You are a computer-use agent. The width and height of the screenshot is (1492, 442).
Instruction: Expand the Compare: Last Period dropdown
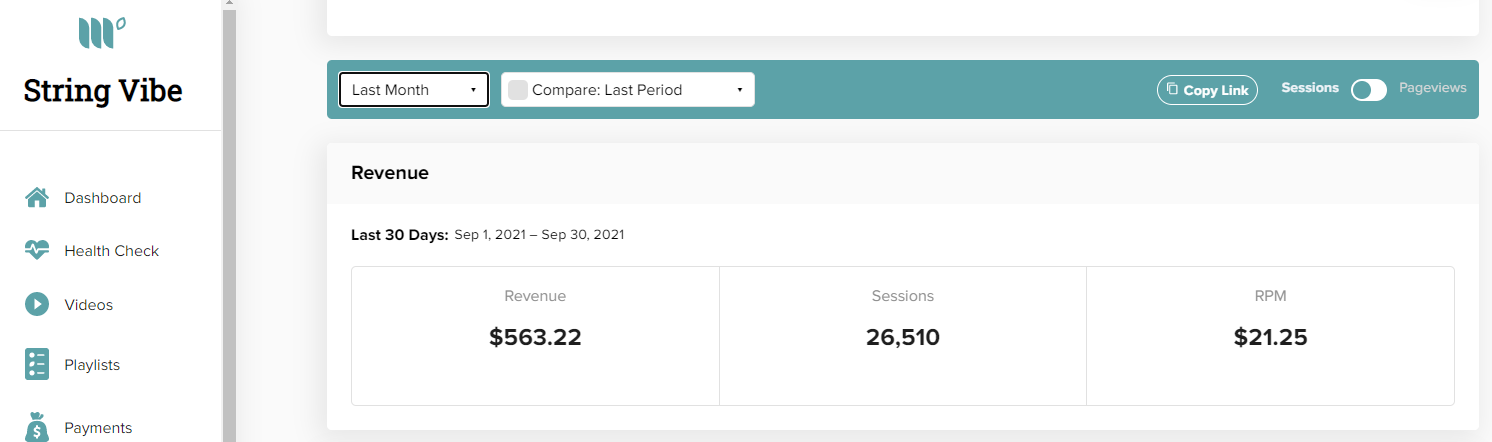628,90
